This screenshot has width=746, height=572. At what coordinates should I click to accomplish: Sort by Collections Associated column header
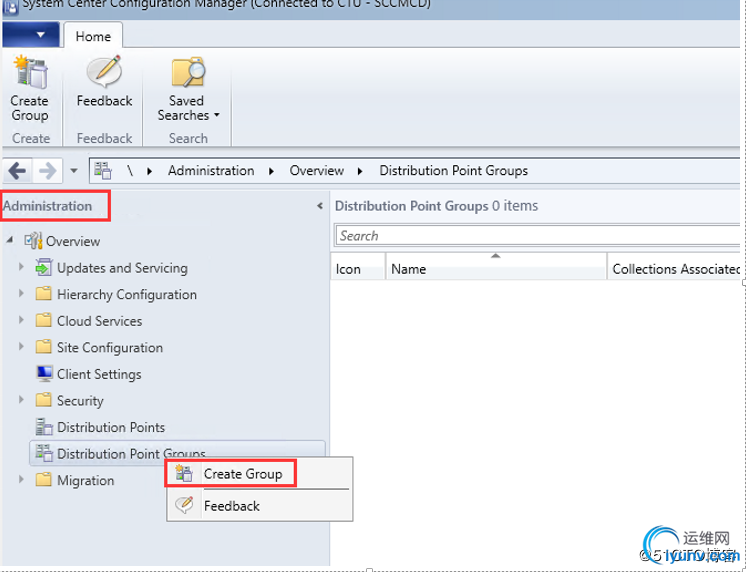[x=675, y=266]
